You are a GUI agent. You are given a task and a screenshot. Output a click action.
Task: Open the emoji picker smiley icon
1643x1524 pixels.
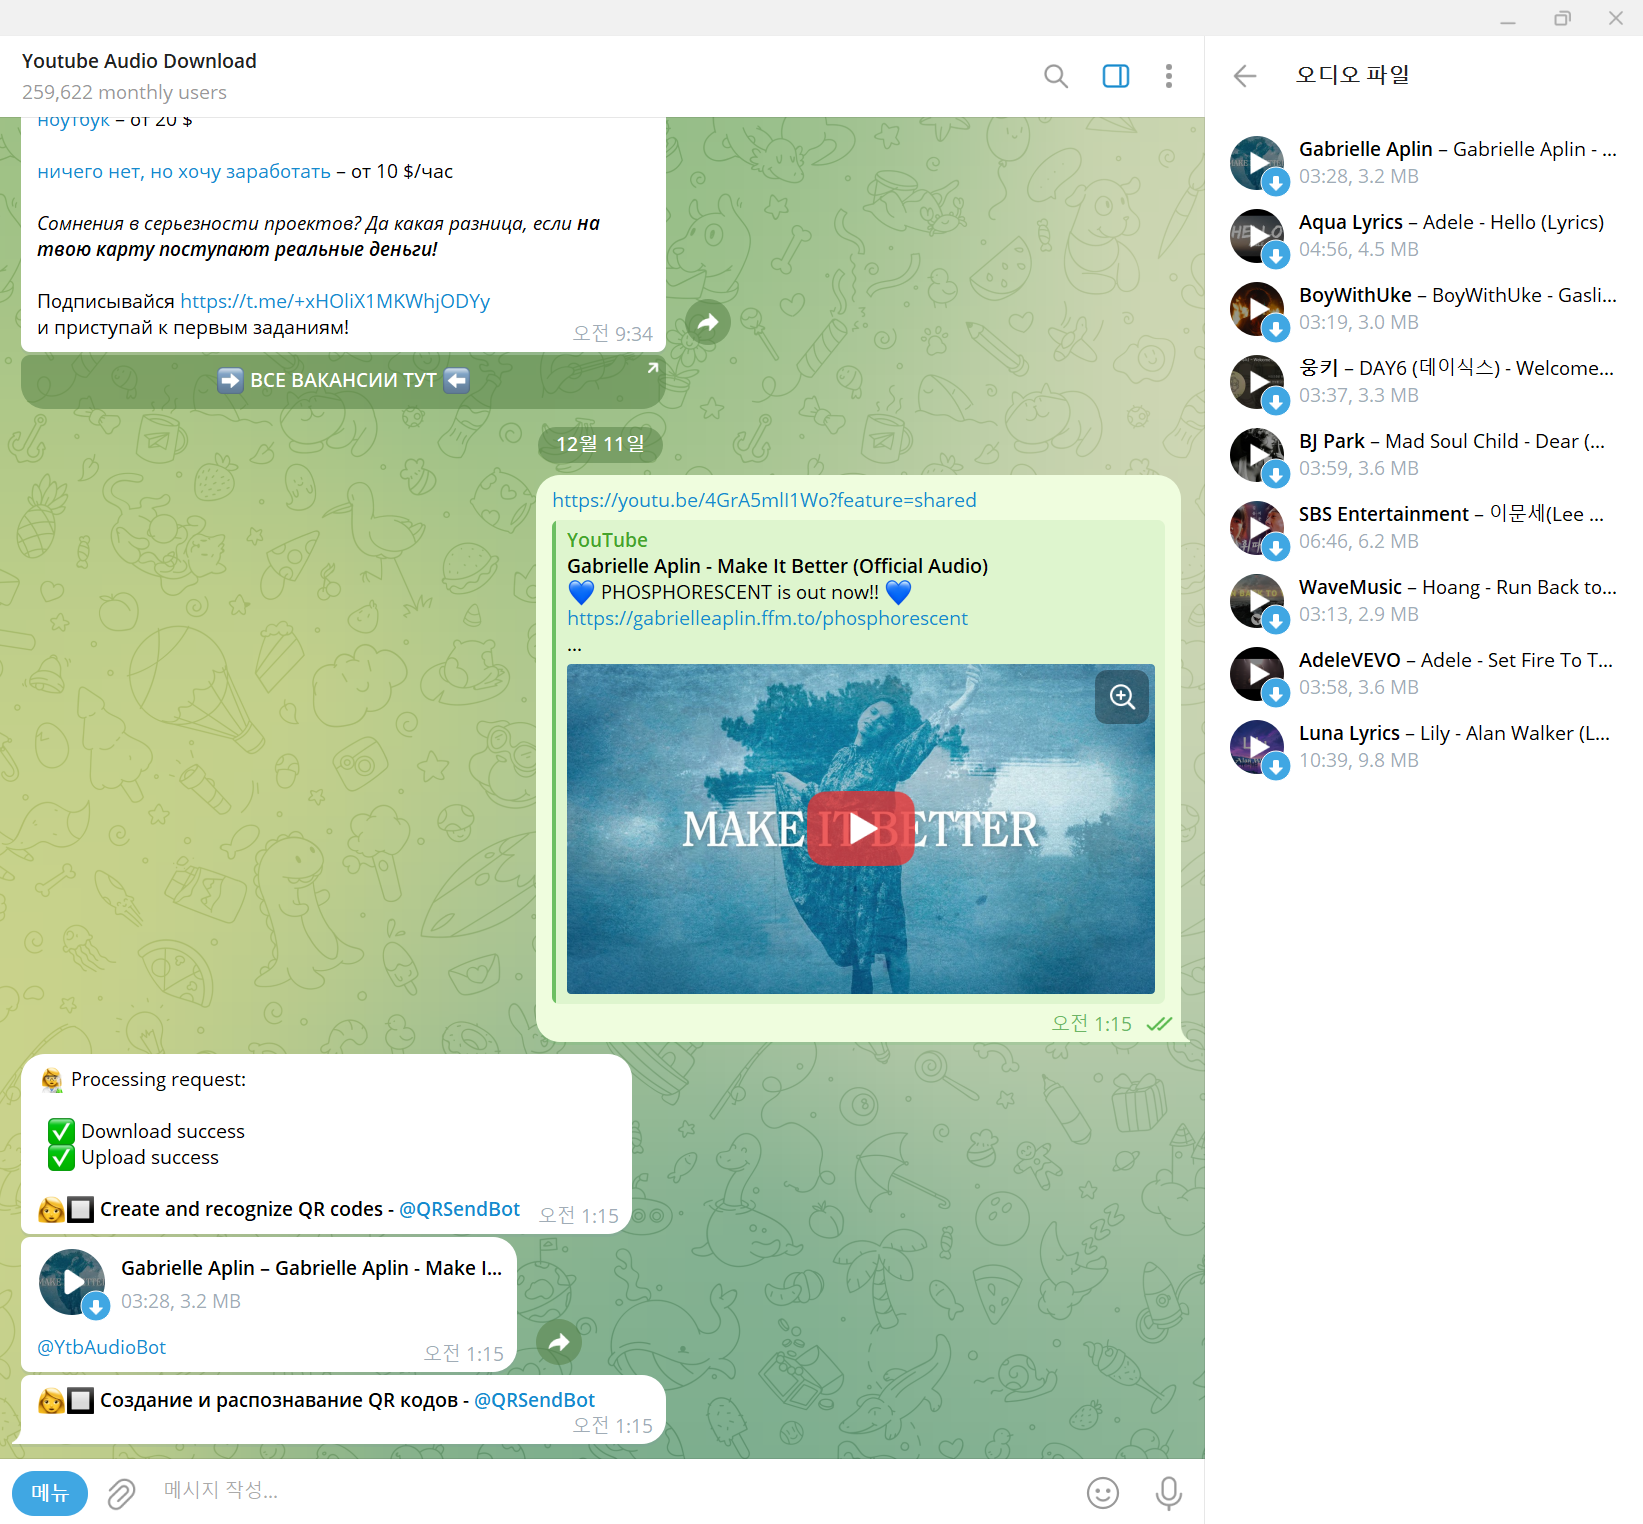point(1102,1493)
